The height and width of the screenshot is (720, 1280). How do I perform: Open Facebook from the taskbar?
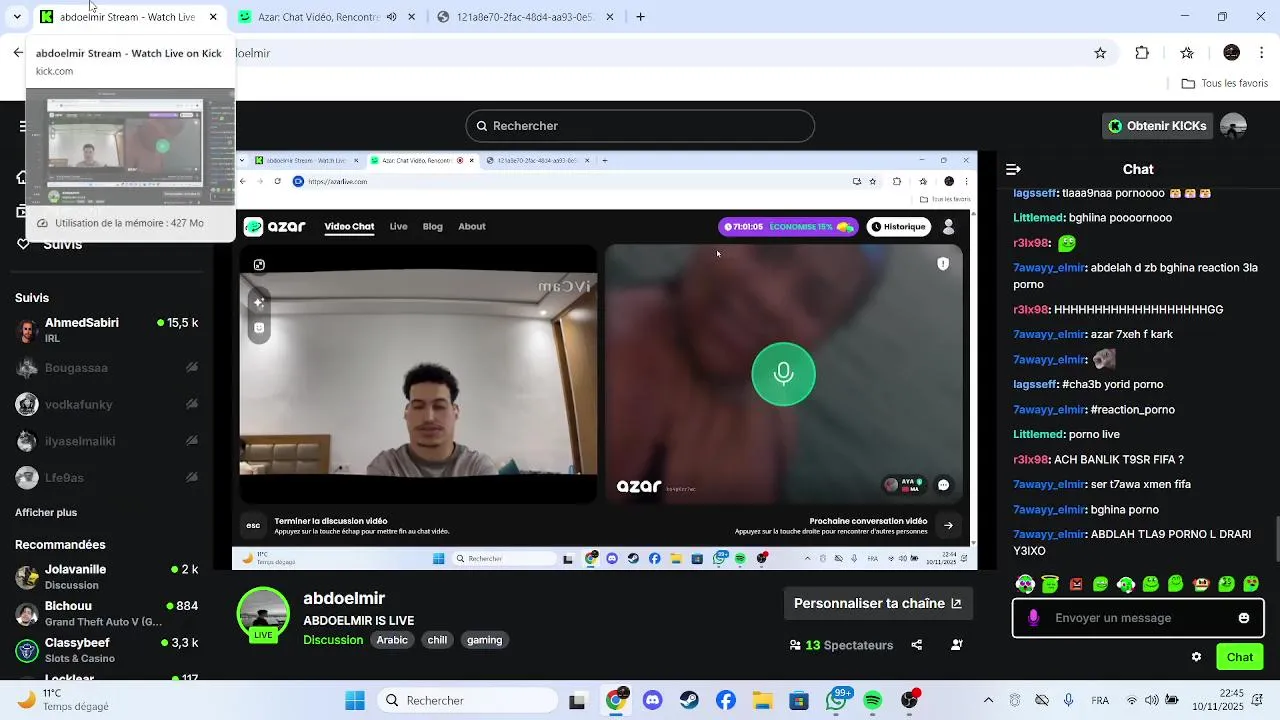(x=726, y=701)
